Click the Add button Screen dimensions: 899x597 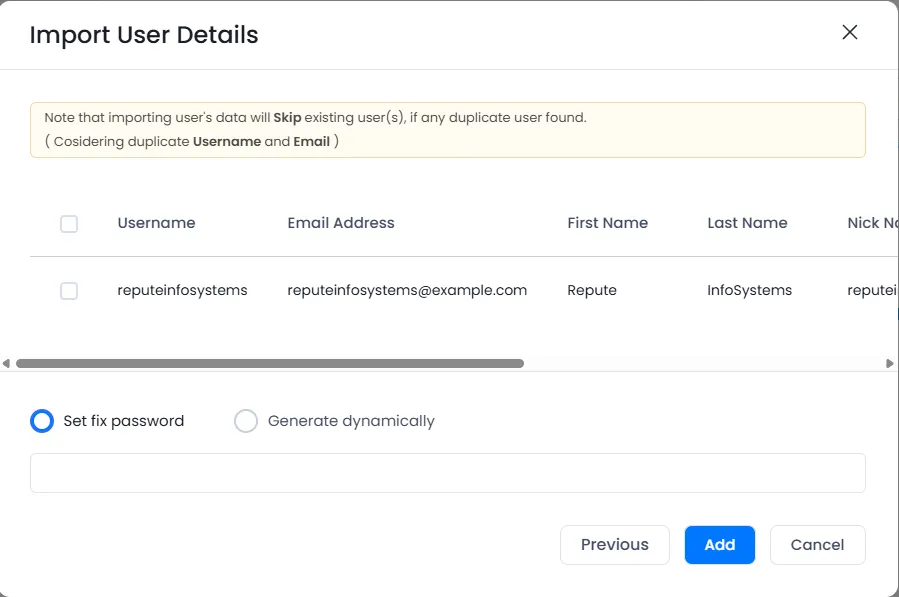click(x=719, y=545)
